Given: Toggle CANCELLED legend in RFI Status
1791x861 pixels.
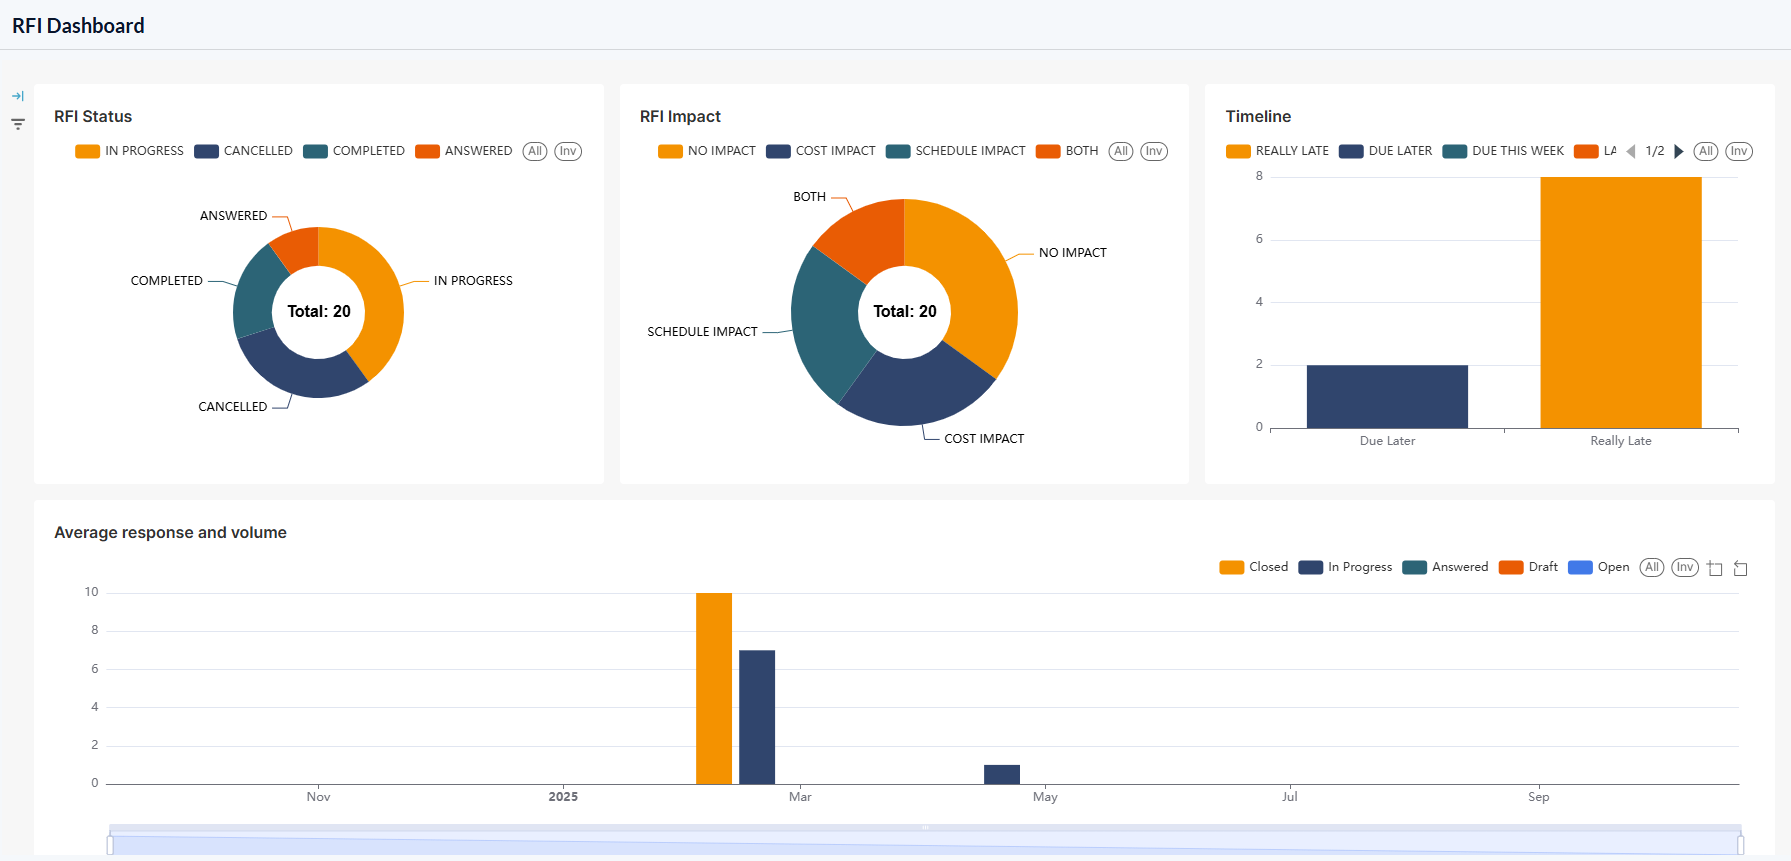Looking at the screenshot, I should (x=244, y=151).
